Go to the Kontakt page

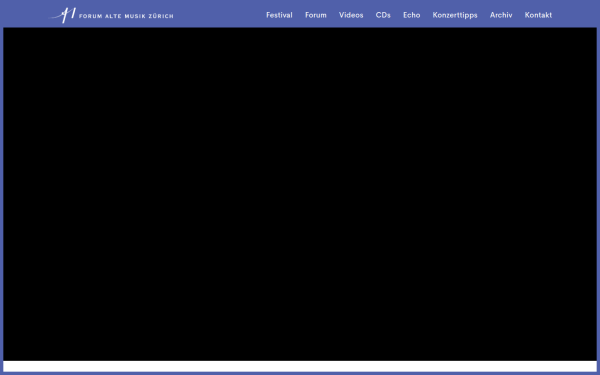[x=538, y=15]
